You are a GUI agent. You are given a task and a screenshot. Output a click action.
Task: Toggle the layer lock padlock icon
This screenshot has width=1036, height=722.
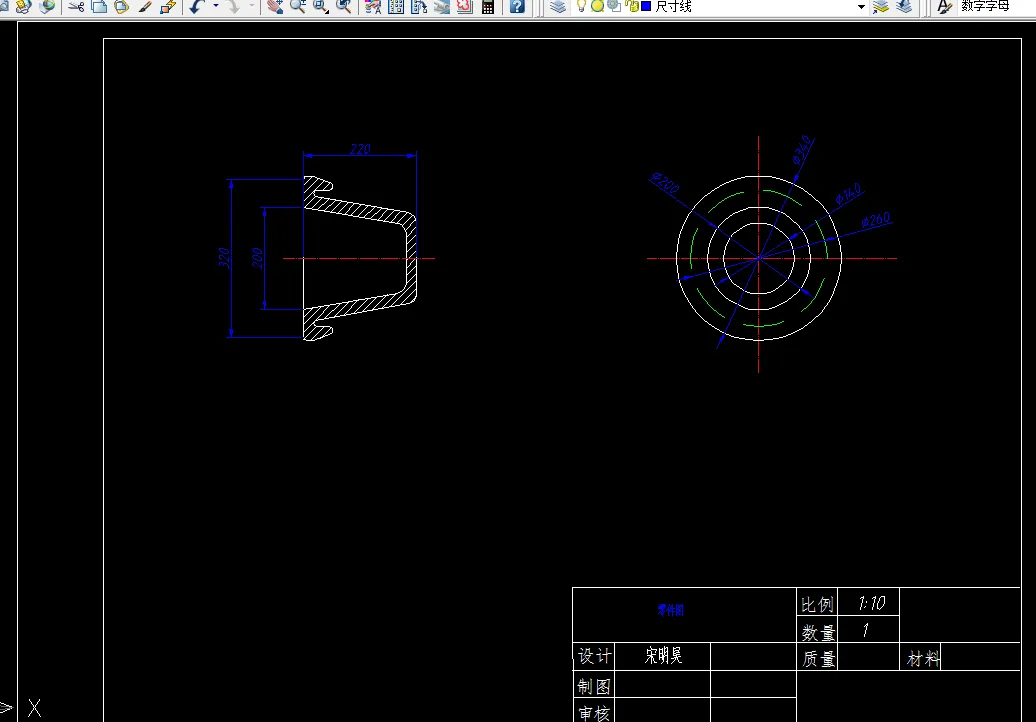click(631, 6)
